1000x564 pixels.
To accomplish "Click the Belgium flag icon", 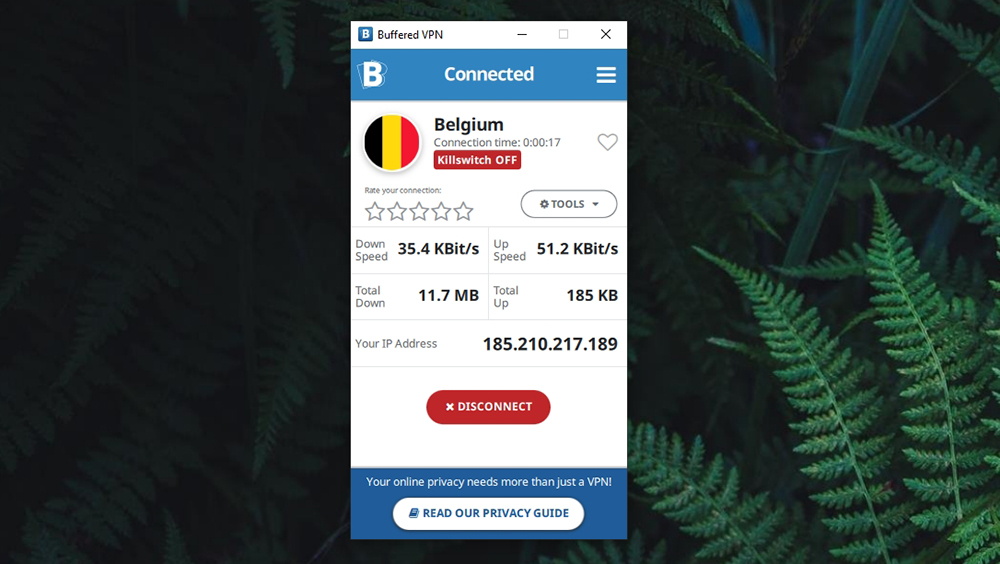I will 392,142.
